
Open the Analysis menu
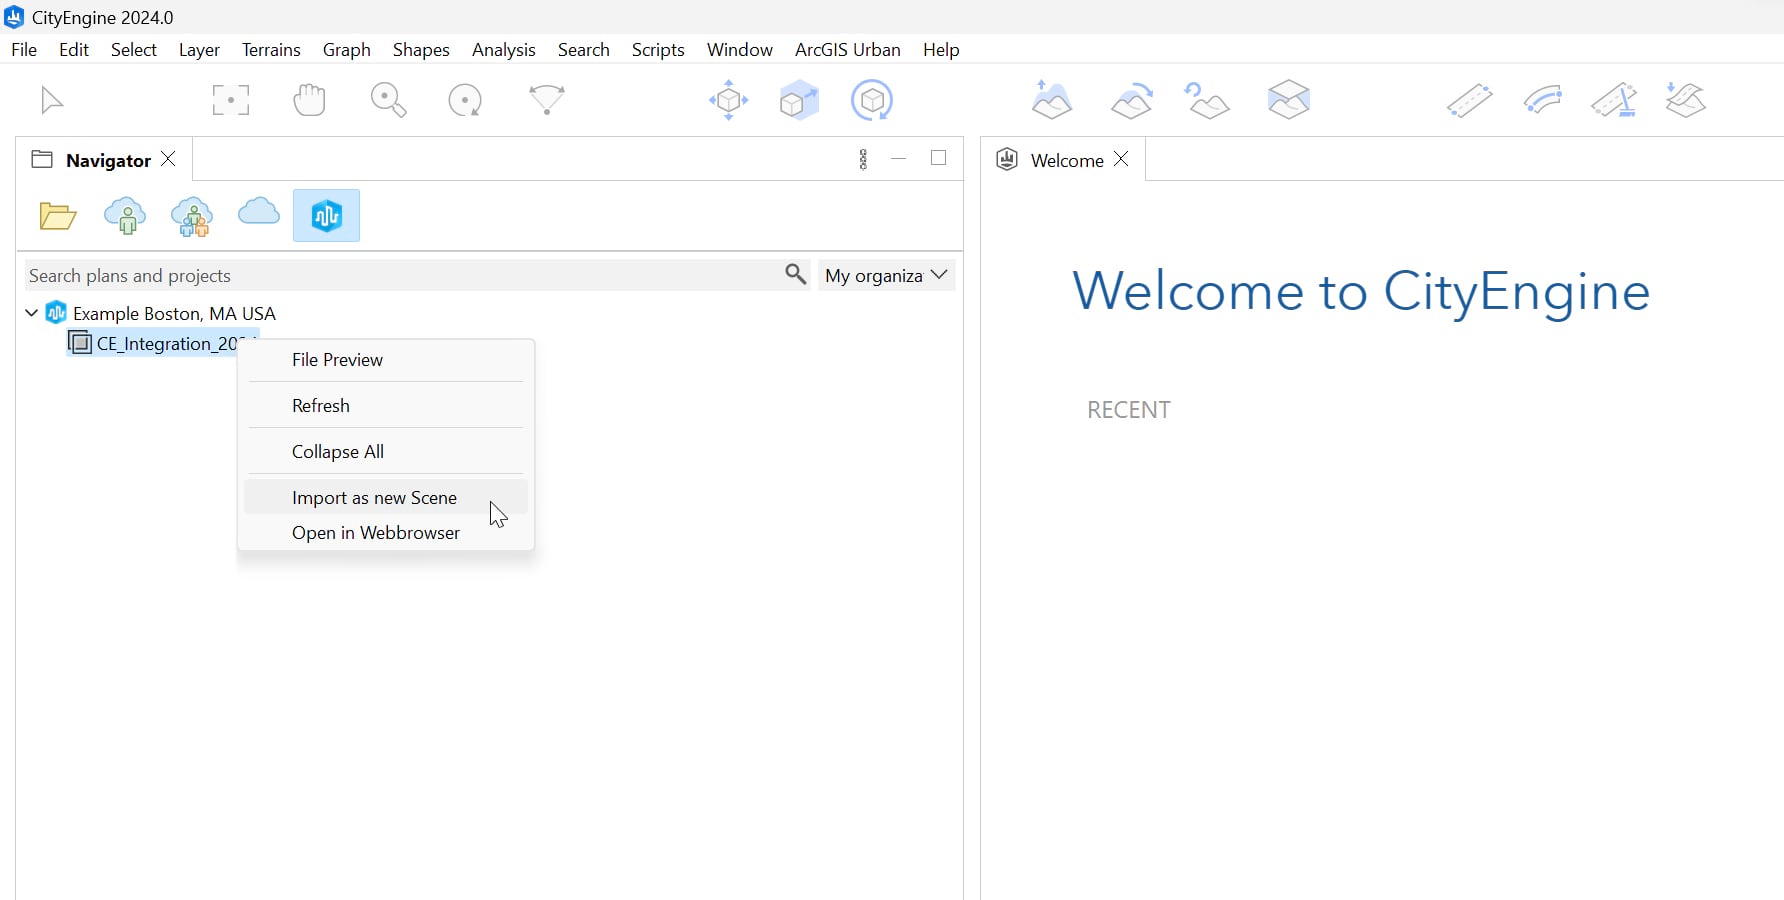pos(504,49)
